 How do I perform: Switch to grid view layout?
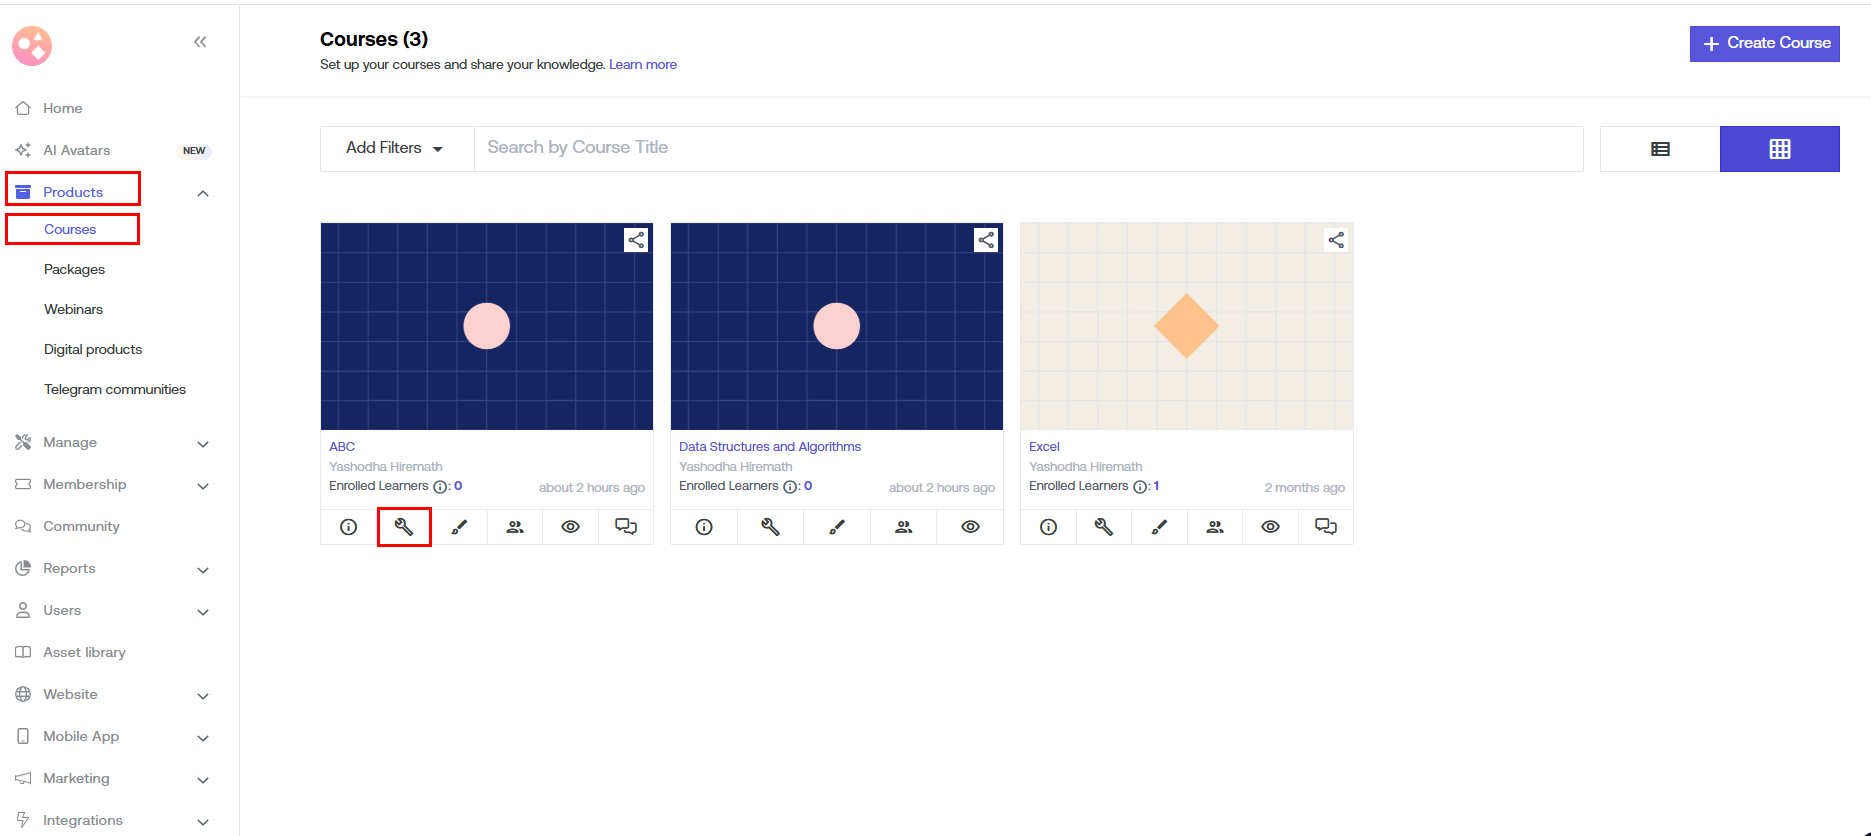click(x=1779, y=149)
